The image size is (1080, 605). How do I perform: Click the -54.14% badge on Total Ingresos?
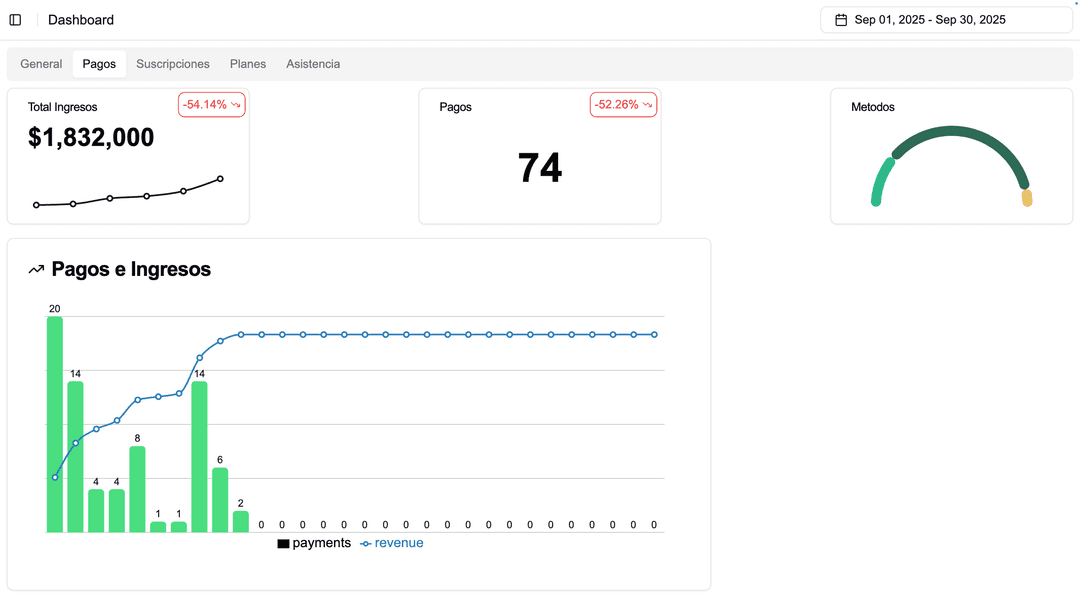point(211,103)
